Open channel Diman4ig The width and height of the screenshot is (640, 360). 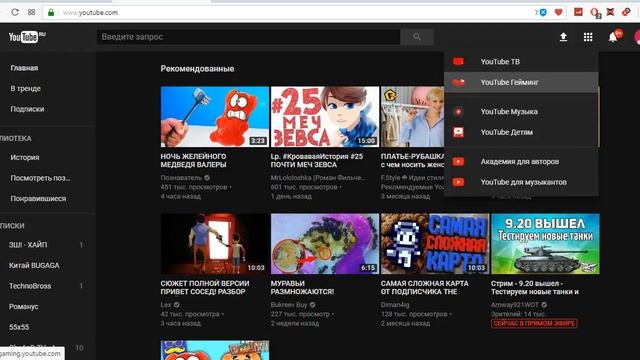point(395,304)
